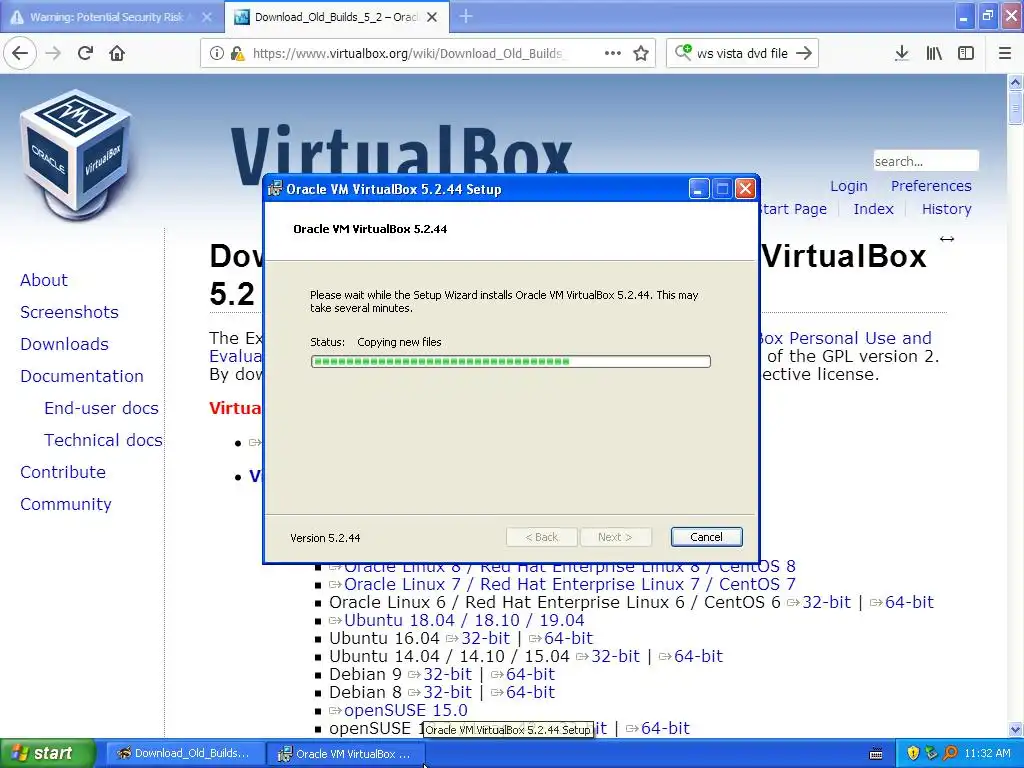The width and height of the screenshot is (1024, 768).
Task: Download Oracle Linux 6 32-bit build
Action: (826, 602)
